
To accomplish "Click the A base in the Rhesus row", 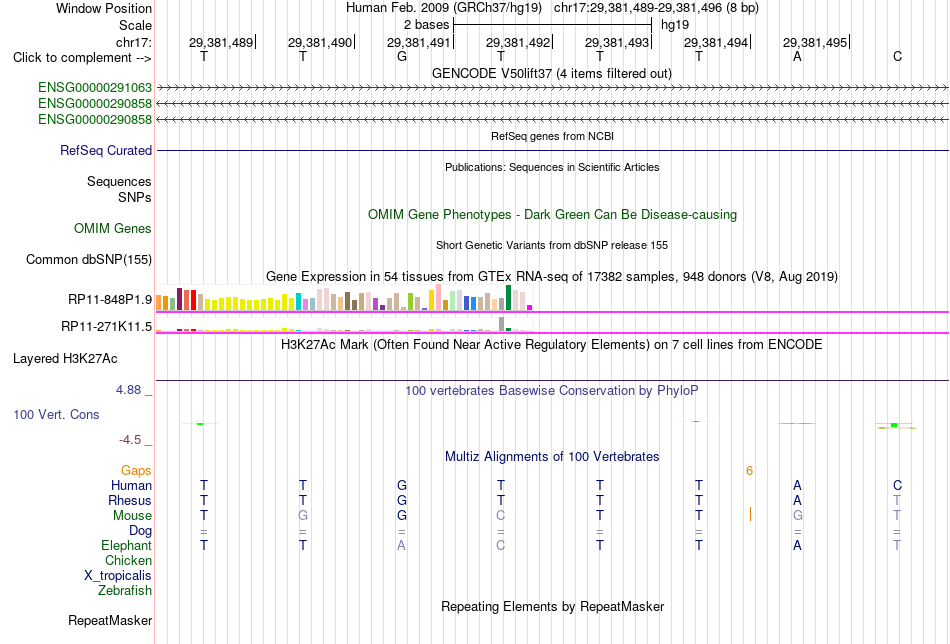I will [x=797, y=500].
